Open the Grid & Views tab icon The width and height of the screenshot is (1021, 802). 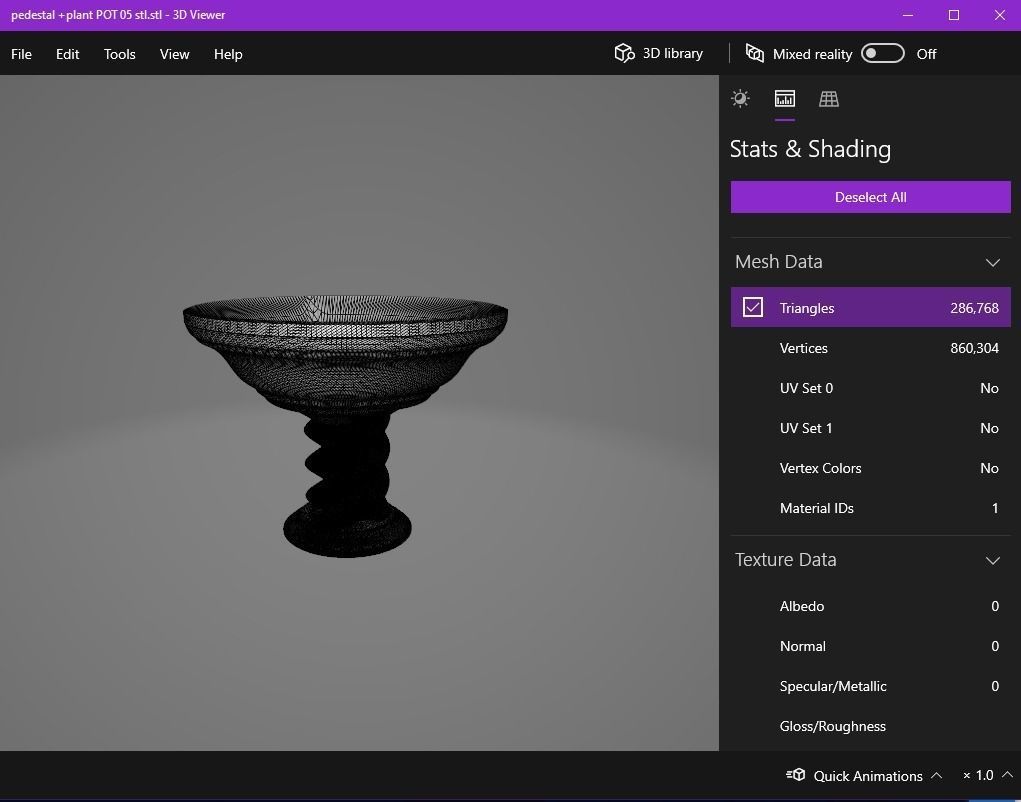(829, 99)
